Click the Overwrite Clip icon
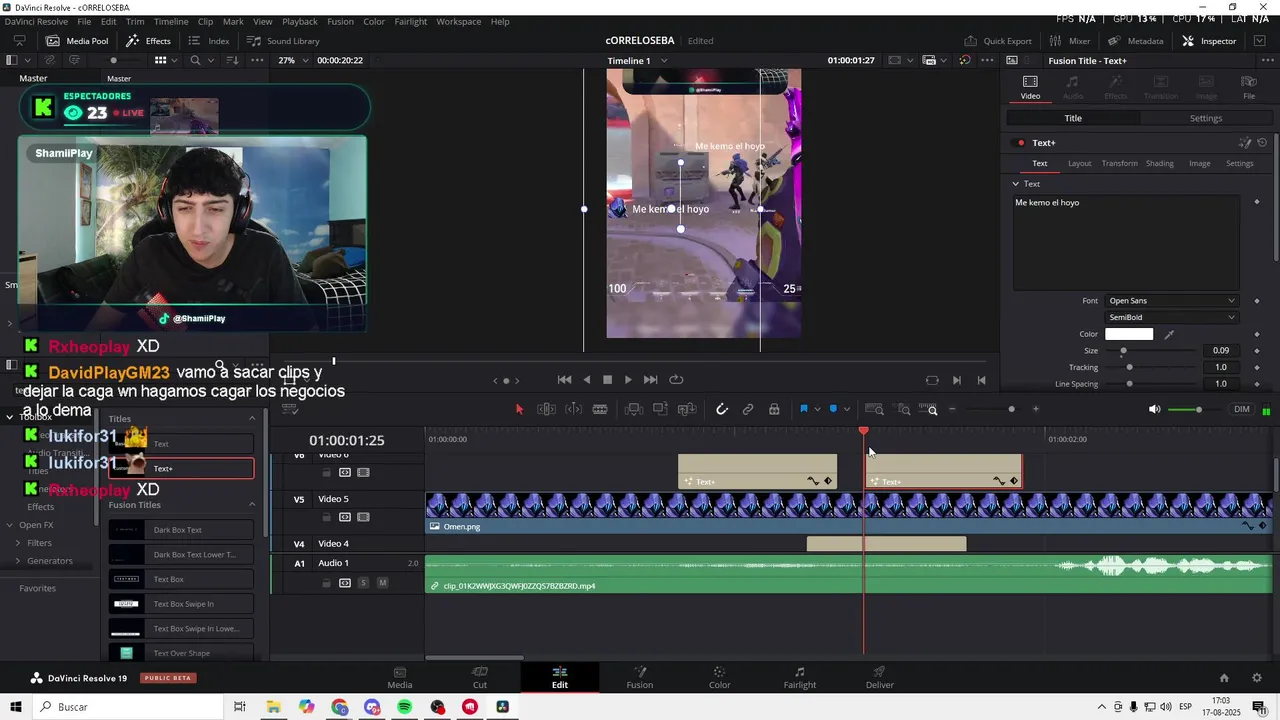Image resolution: width=1280 pixels, height=720 pixels. click(x=660, y=409)
